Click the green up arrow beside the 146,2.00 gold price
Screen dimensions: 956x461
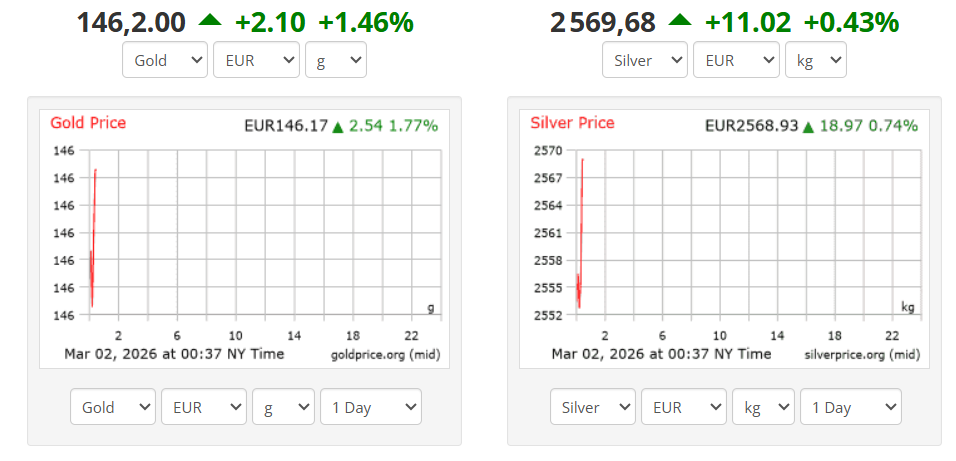pyautogui.click(x=210, y=20)
